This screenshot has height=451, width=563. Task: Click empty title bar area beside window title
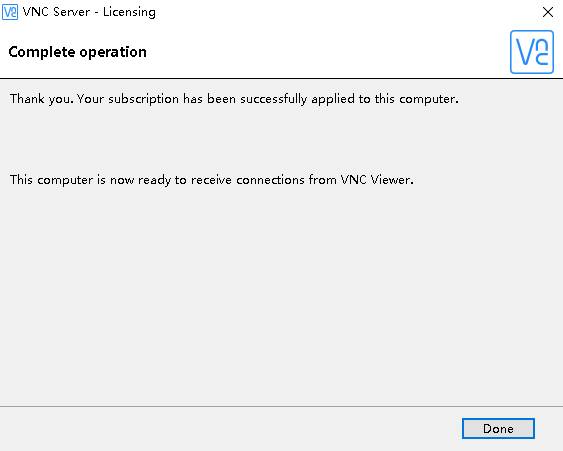[x=345, y=12]
